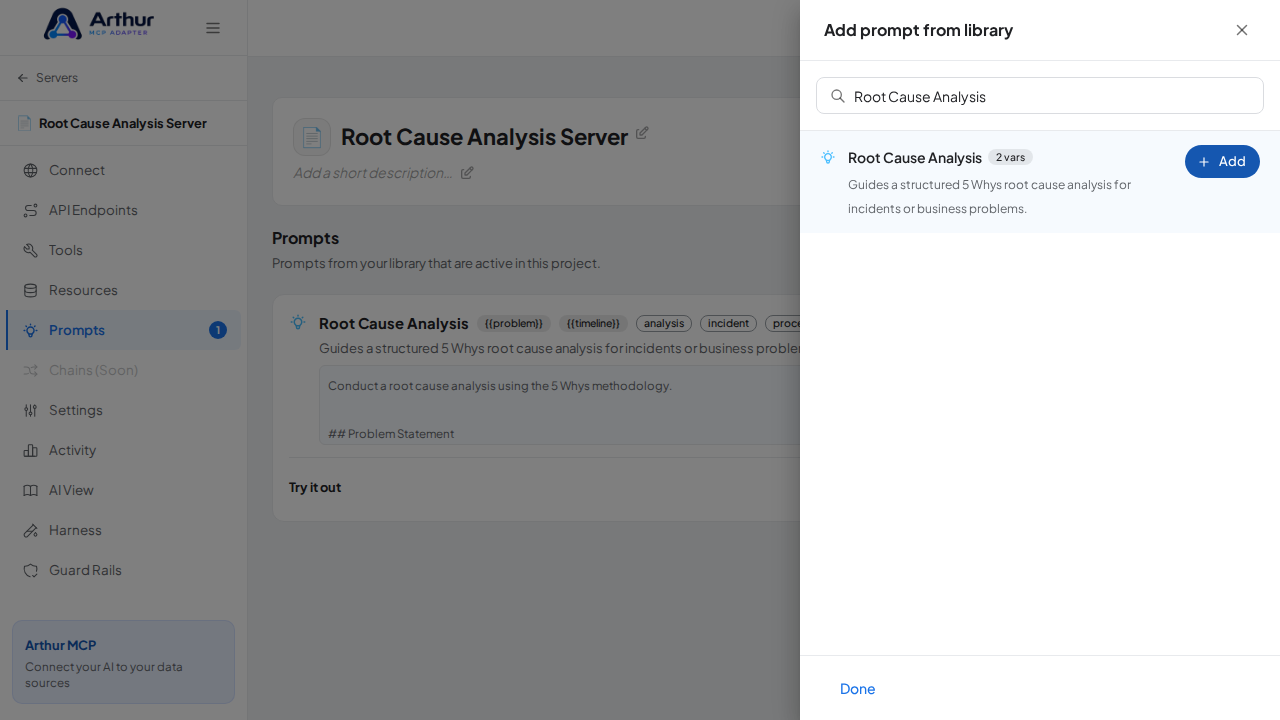Edit short description with pencil icon
Image resolution: width=1280 pixels, height=720 pixels.
tap(467, 172)
